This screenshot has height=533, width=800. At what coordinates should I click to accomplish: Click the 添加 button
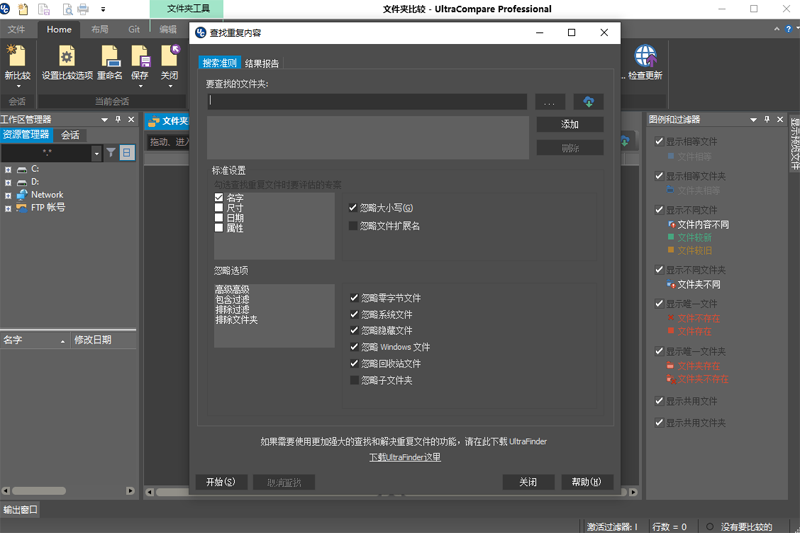[x=570, y=124]
